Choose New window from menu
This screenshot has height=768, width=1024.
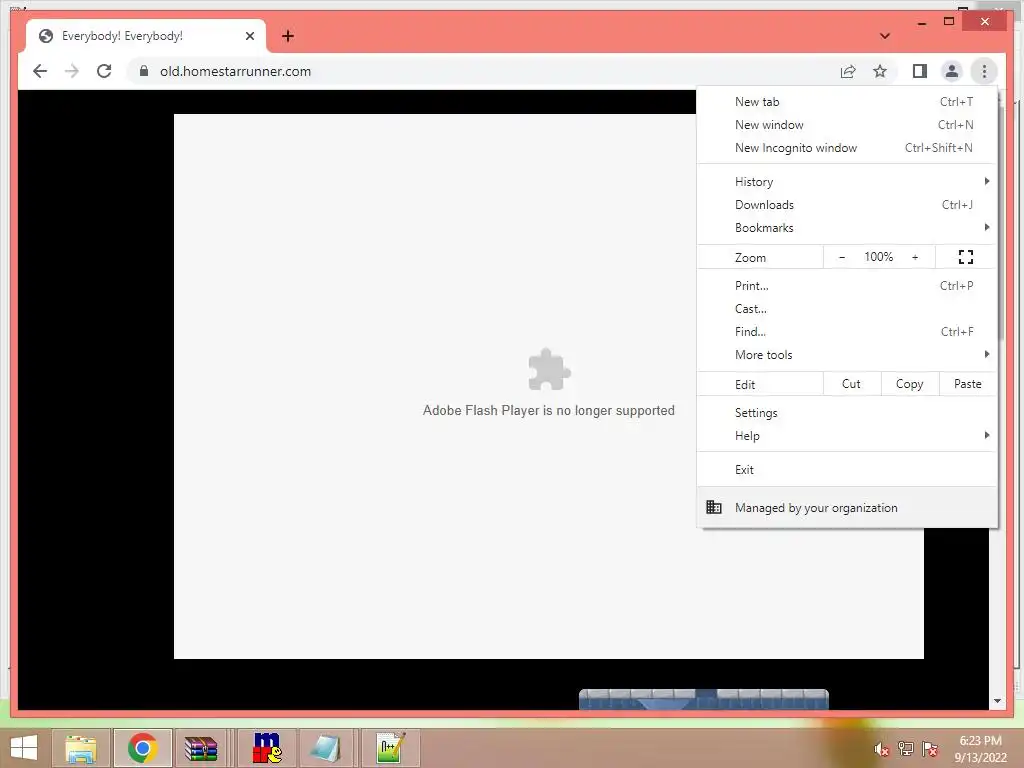pyautogui.click(x=847, y=125)
